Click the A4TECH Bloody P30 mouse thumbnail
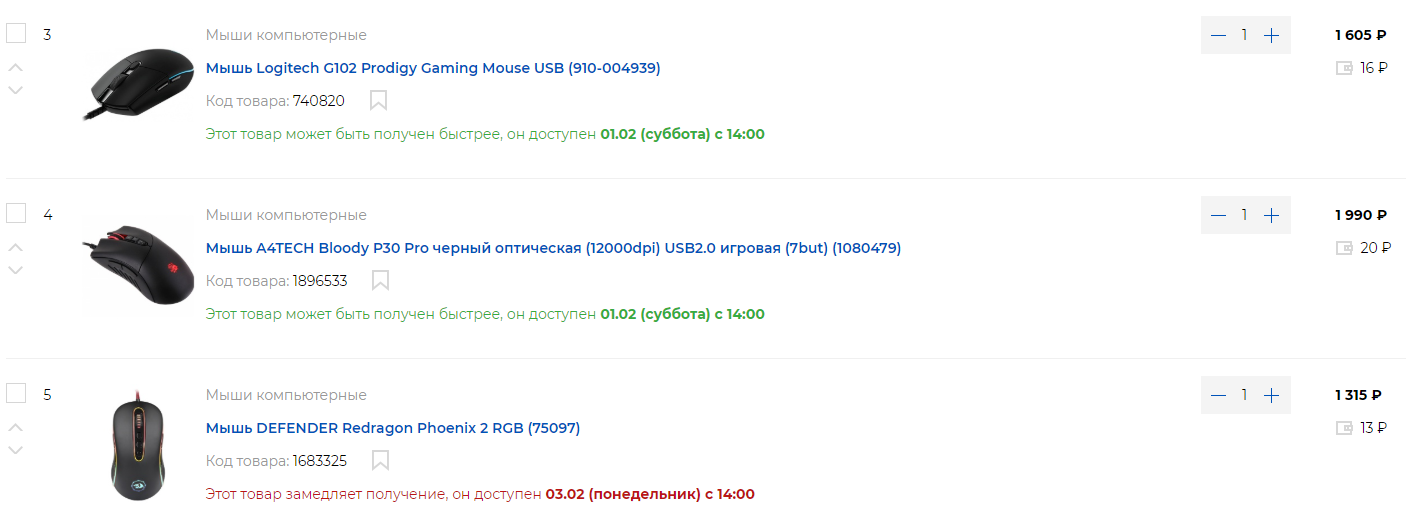 click(138, 262)
